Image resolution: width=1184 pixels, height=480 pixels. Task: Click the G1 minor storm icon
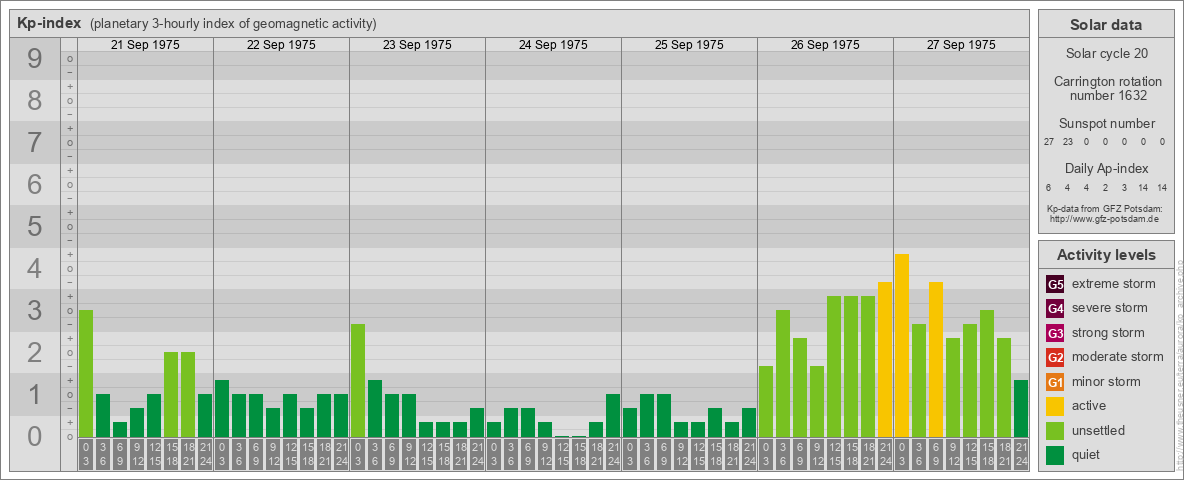[x=1055, y=382]
